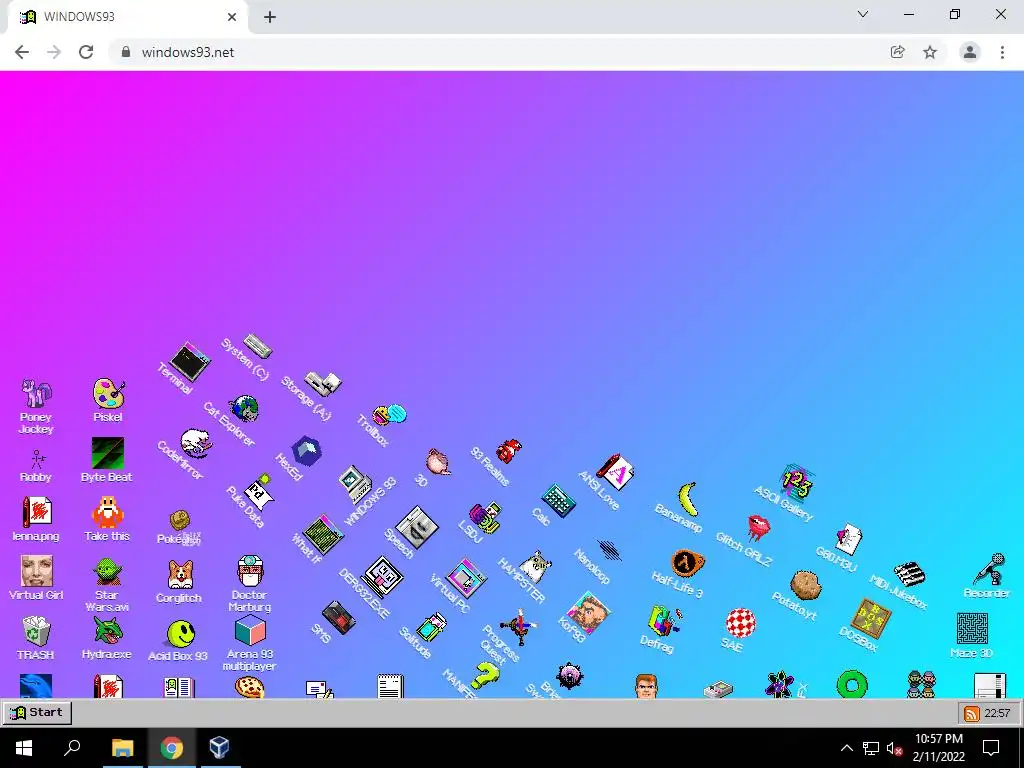1024x768 pixels.
Task: Launch the Speech icon
Action: tap(417, 528)
